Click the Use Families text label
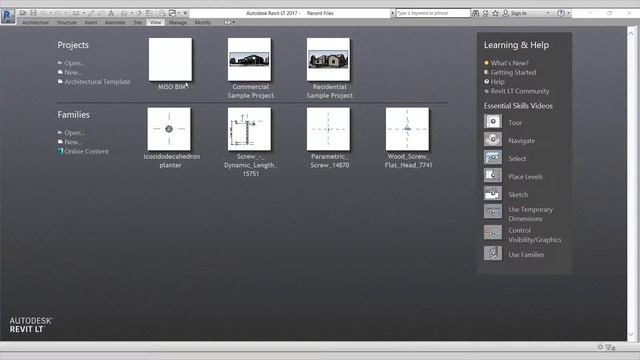Screen dimensions: 640x360 [x=526, y=255]
